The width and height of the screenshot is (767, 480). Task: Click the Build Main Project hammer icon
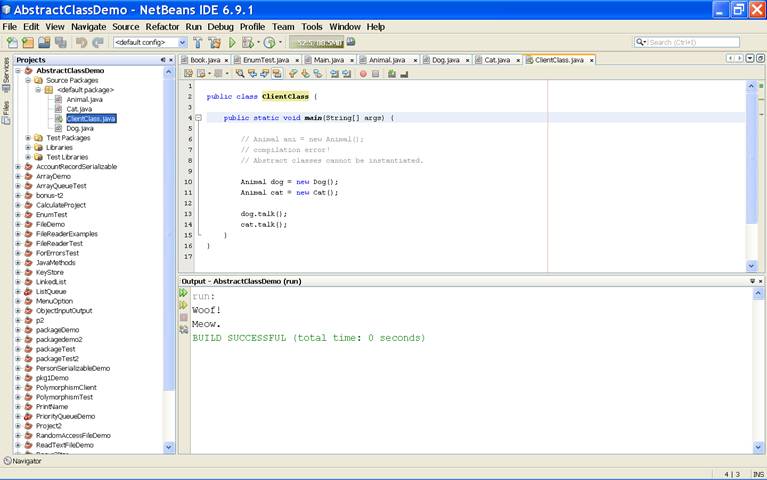click(x=198, y=43)
